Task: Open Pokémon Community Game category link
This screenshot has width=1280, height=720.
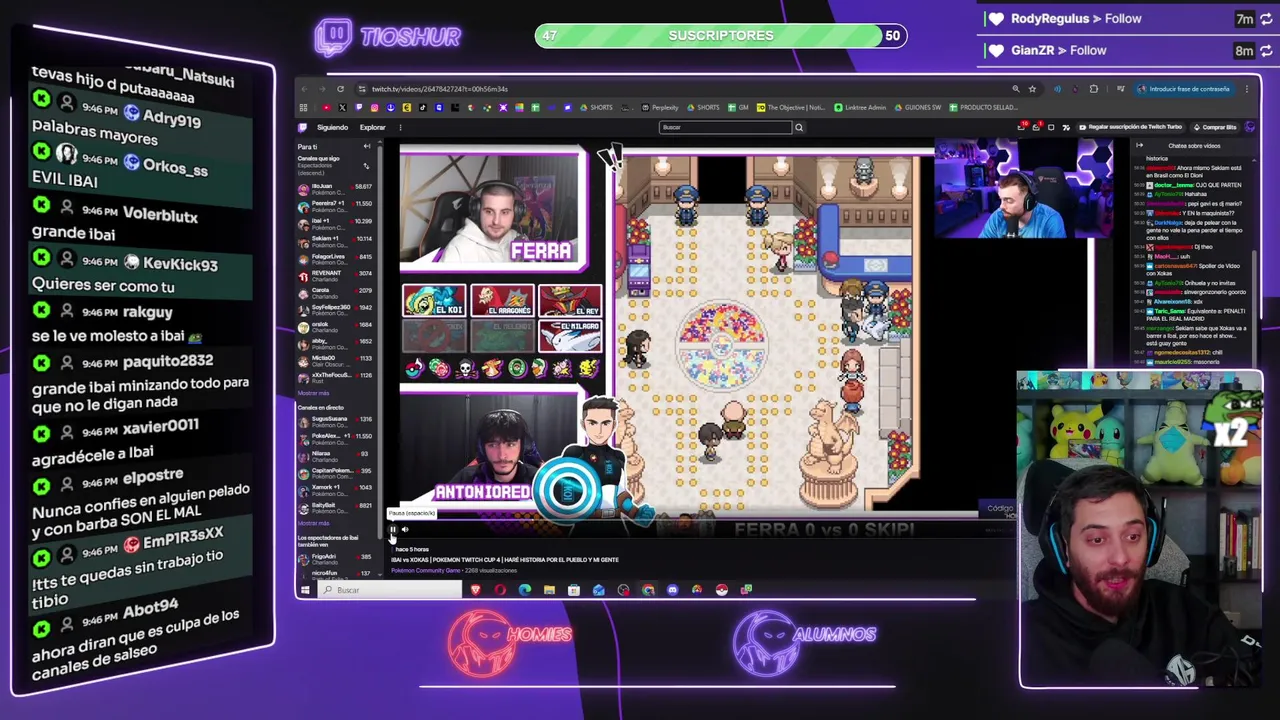Action: coord(425,570)
